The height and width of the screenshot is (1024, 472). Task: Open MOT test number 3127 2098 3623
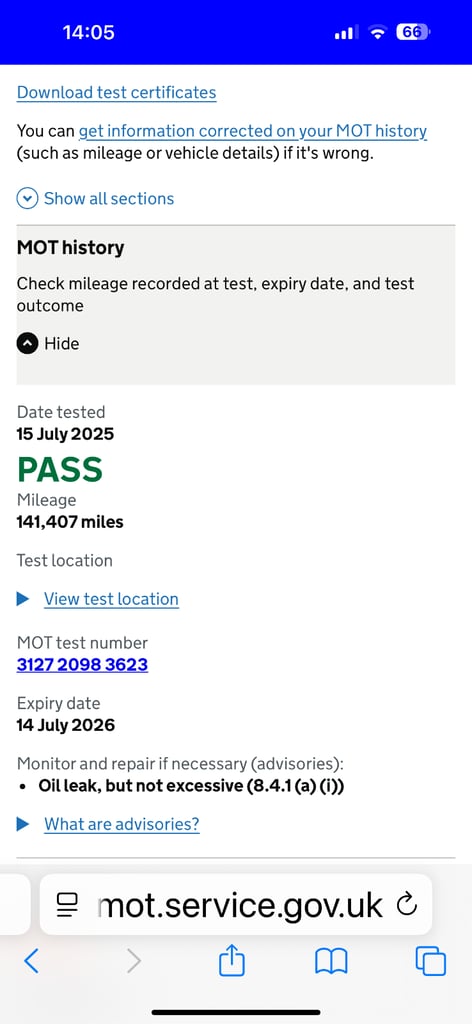click(x=82, y=665)
